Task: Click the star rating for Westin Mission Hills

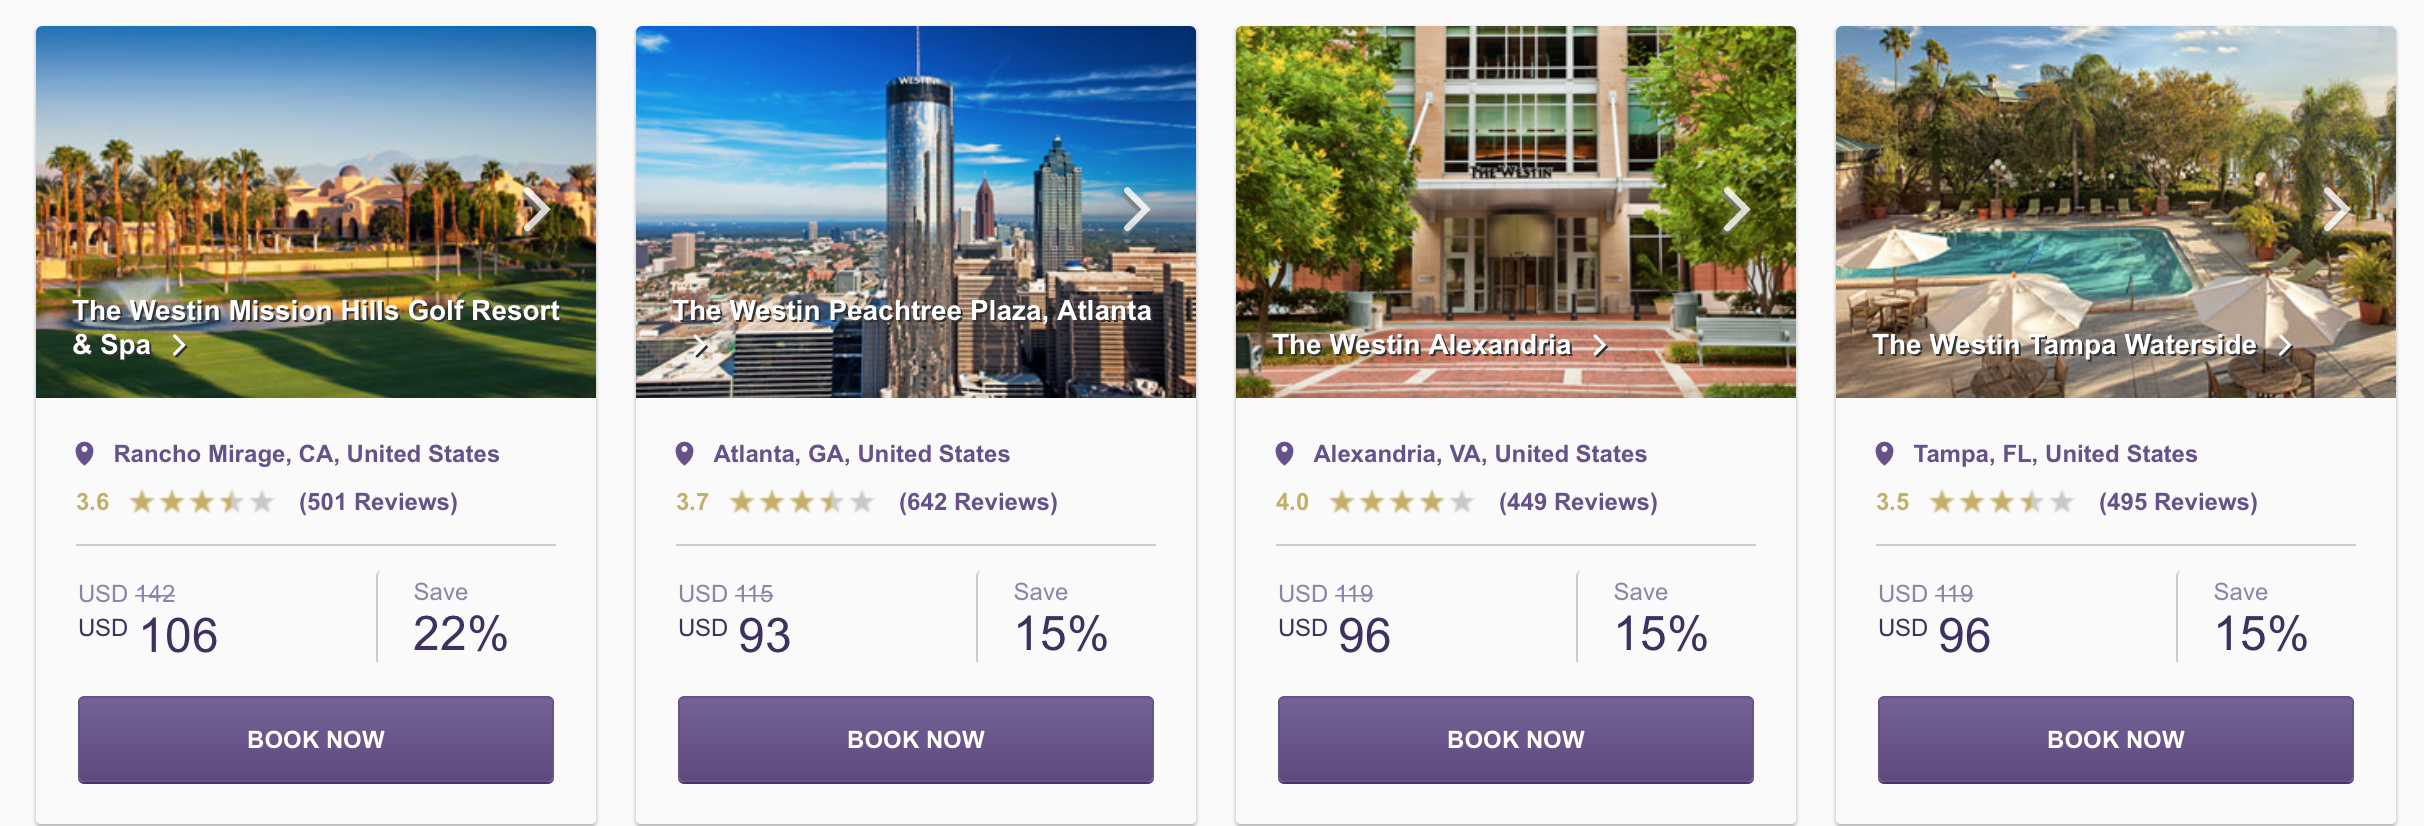Action: point(202,502)
